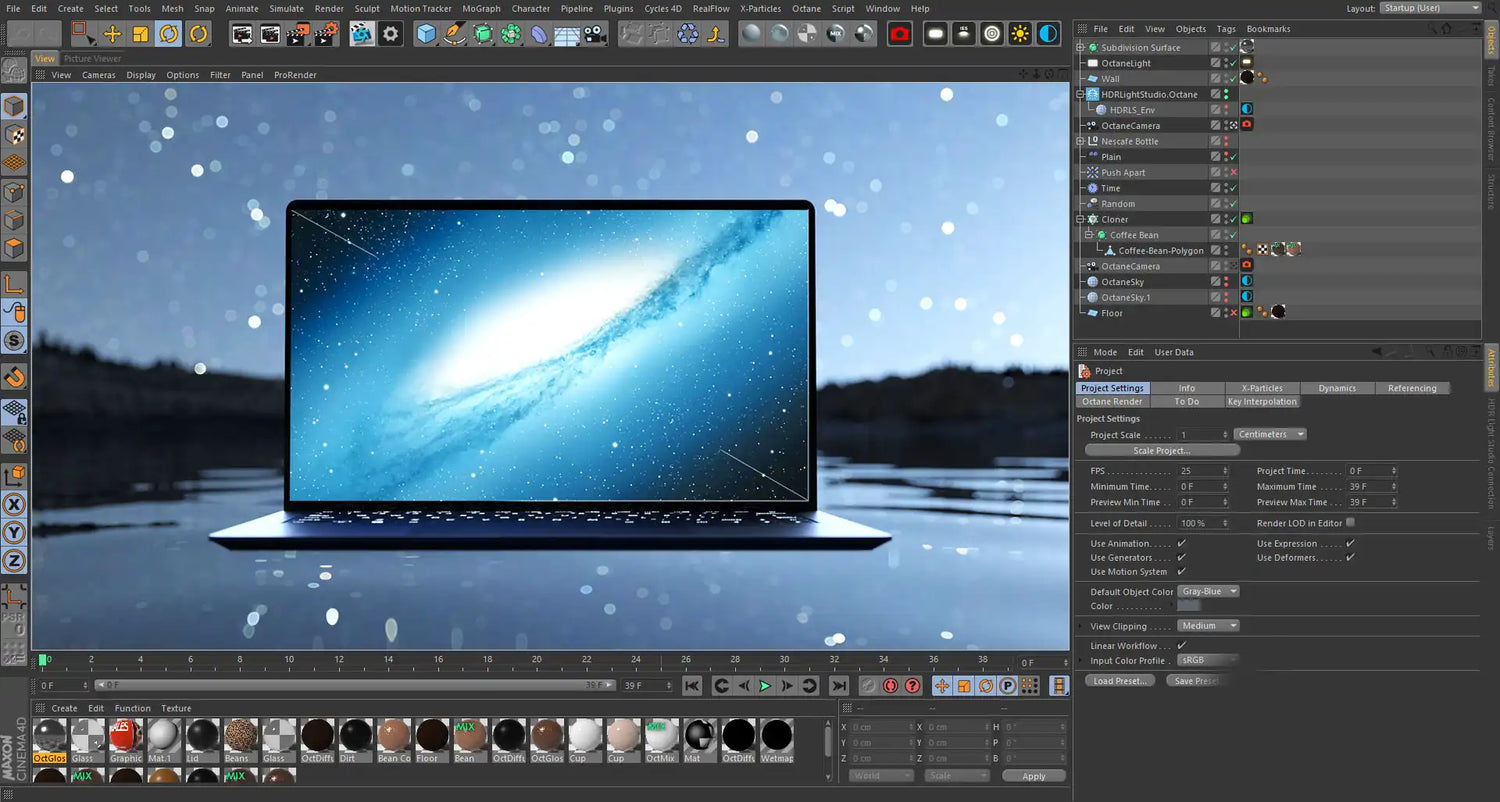Click the Octane target circle icon
This screenshot has height=802, width=1500.
click(x=992, y=34)
